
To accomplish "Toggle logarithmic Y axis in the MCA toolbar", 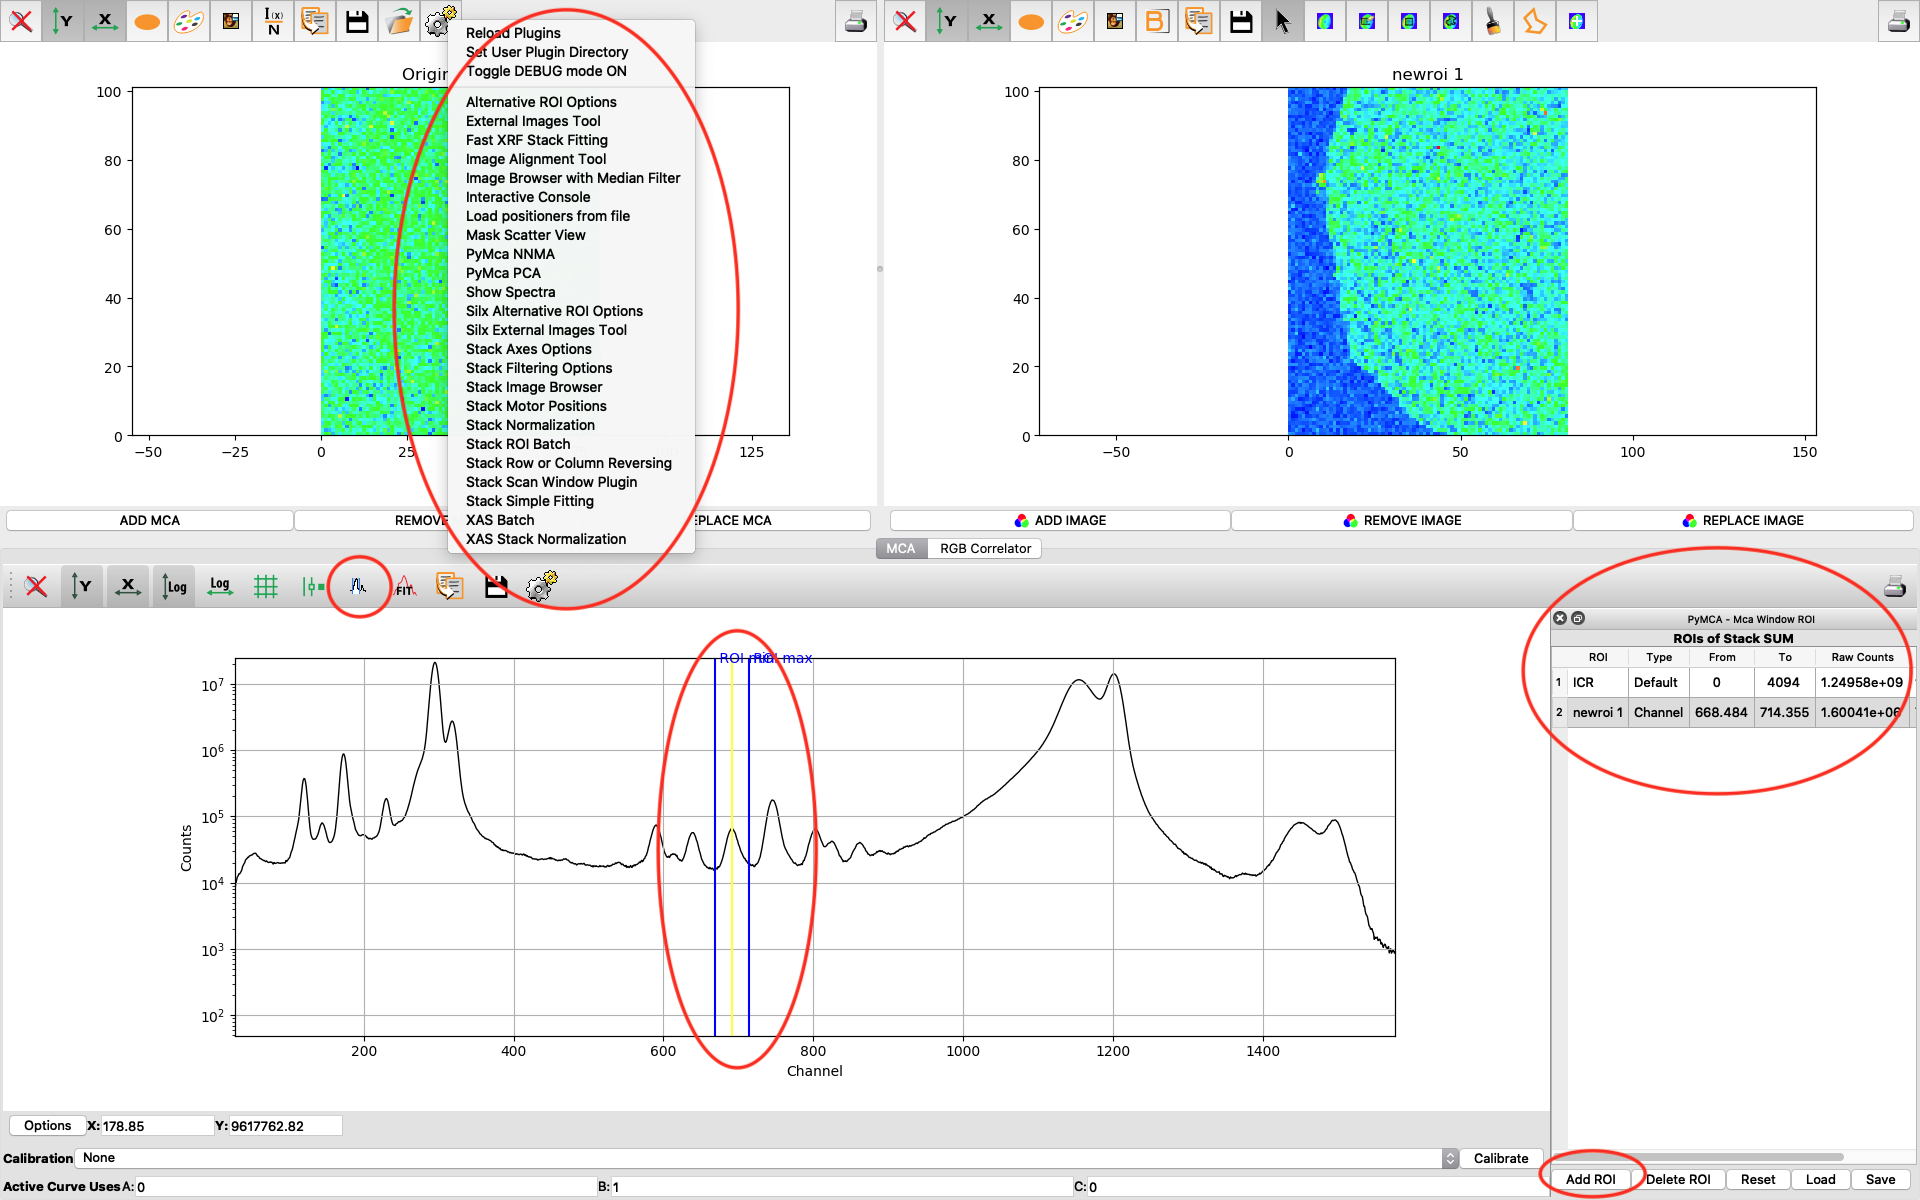I will tap(174, 586).
